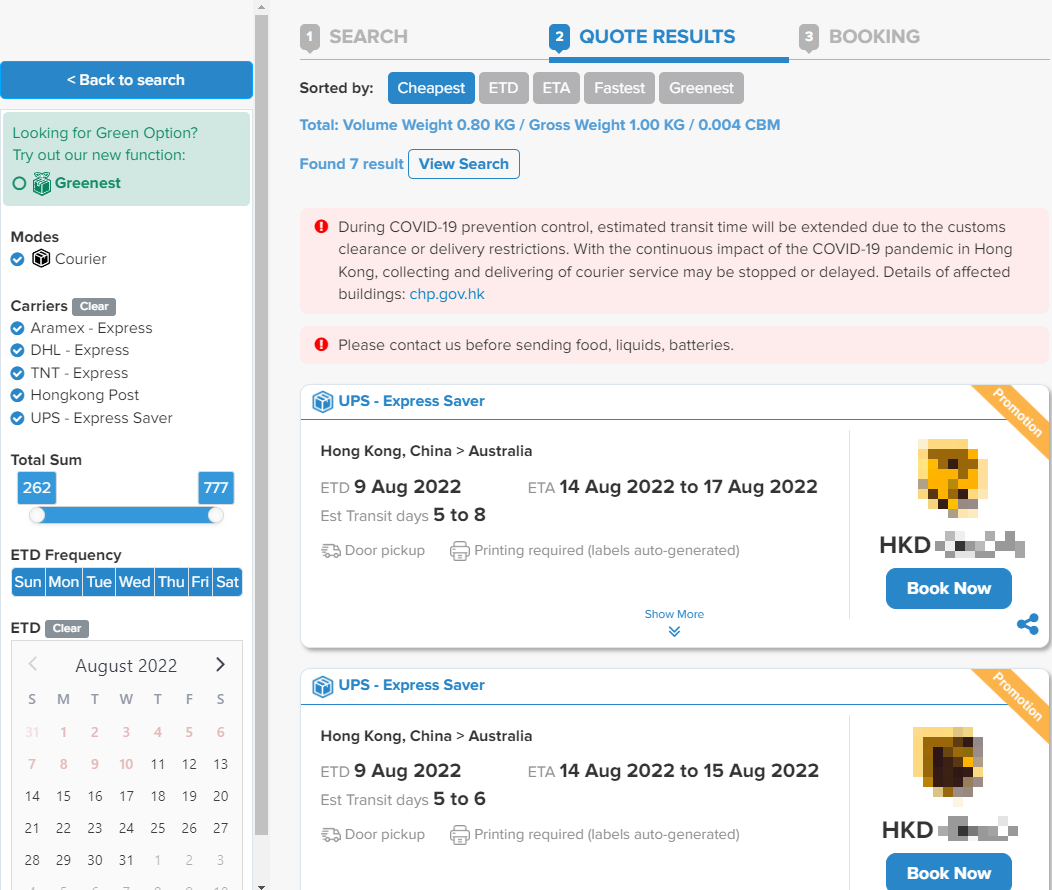Viewport: 1052px width, 890px height.
Task: Sort results by ETD
Action: point(503,88)
